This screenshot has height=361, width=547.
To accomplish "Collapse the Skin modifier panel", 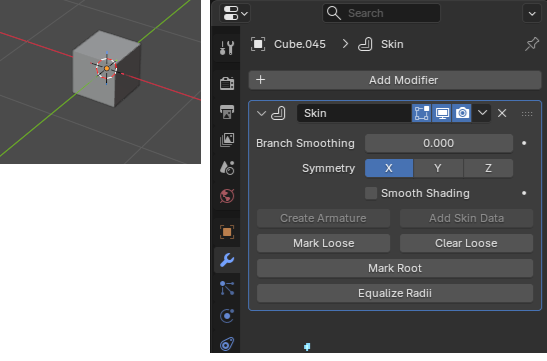I will click(x=261, y=113).
